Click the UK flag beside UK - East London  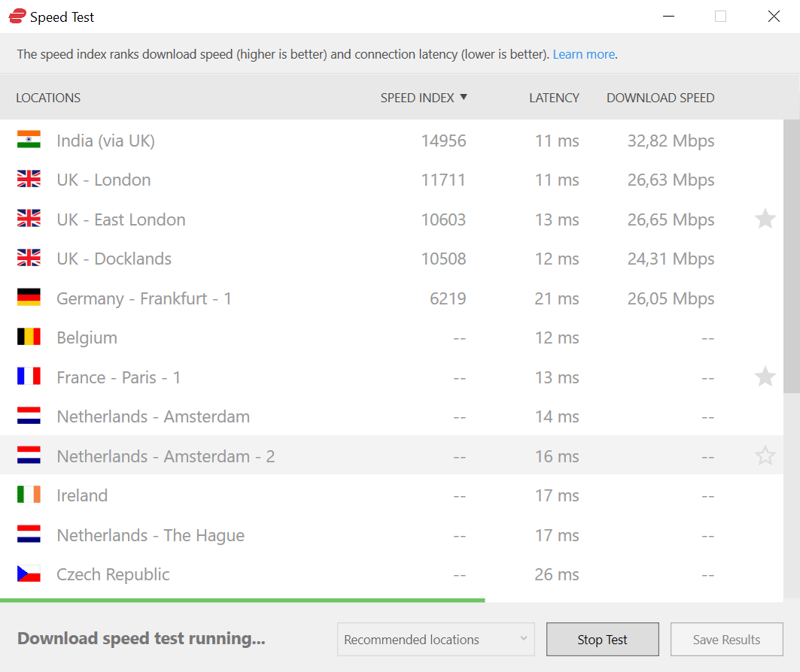coord(29,218)
